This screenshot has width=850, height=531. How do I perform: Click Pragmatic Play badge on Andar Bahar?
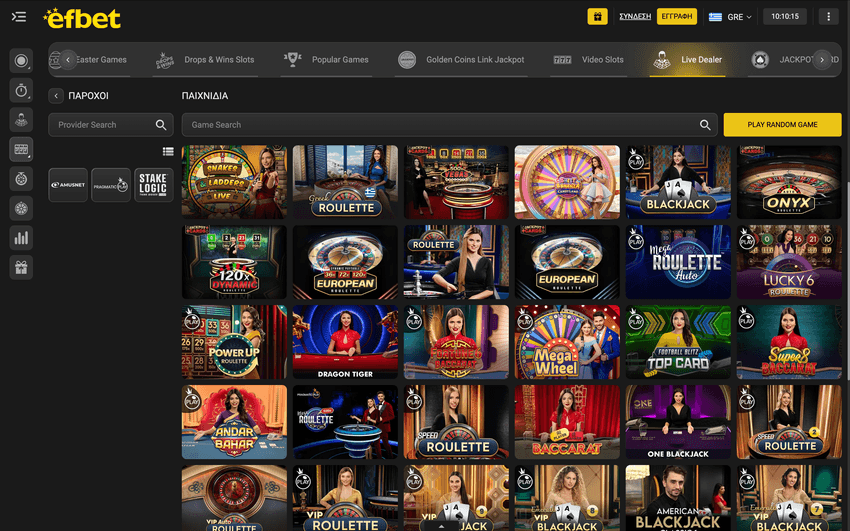192,399
